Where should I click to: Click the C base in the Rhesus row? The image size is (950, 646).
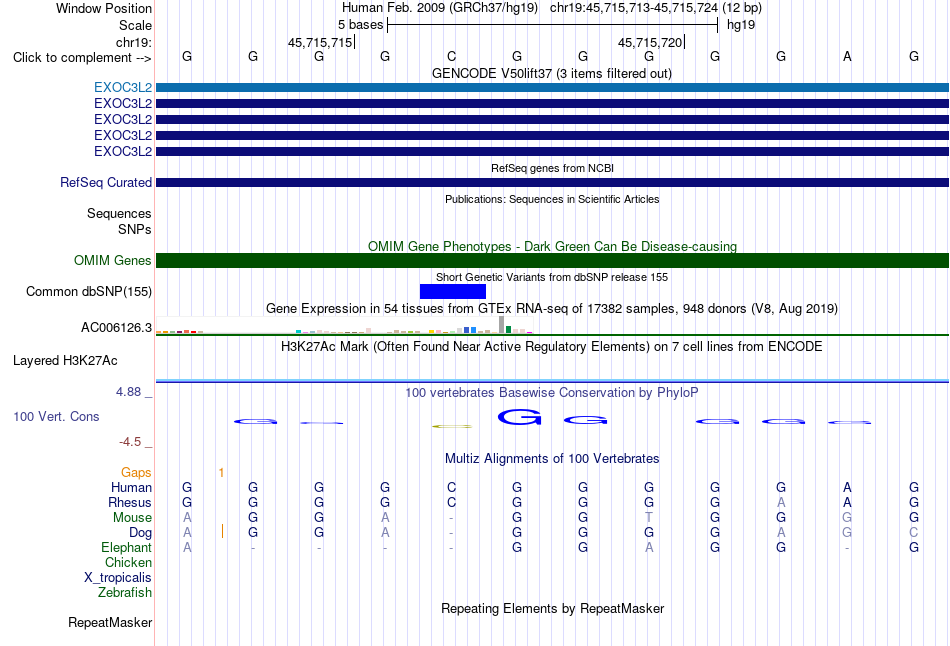[x=451, y=502]
